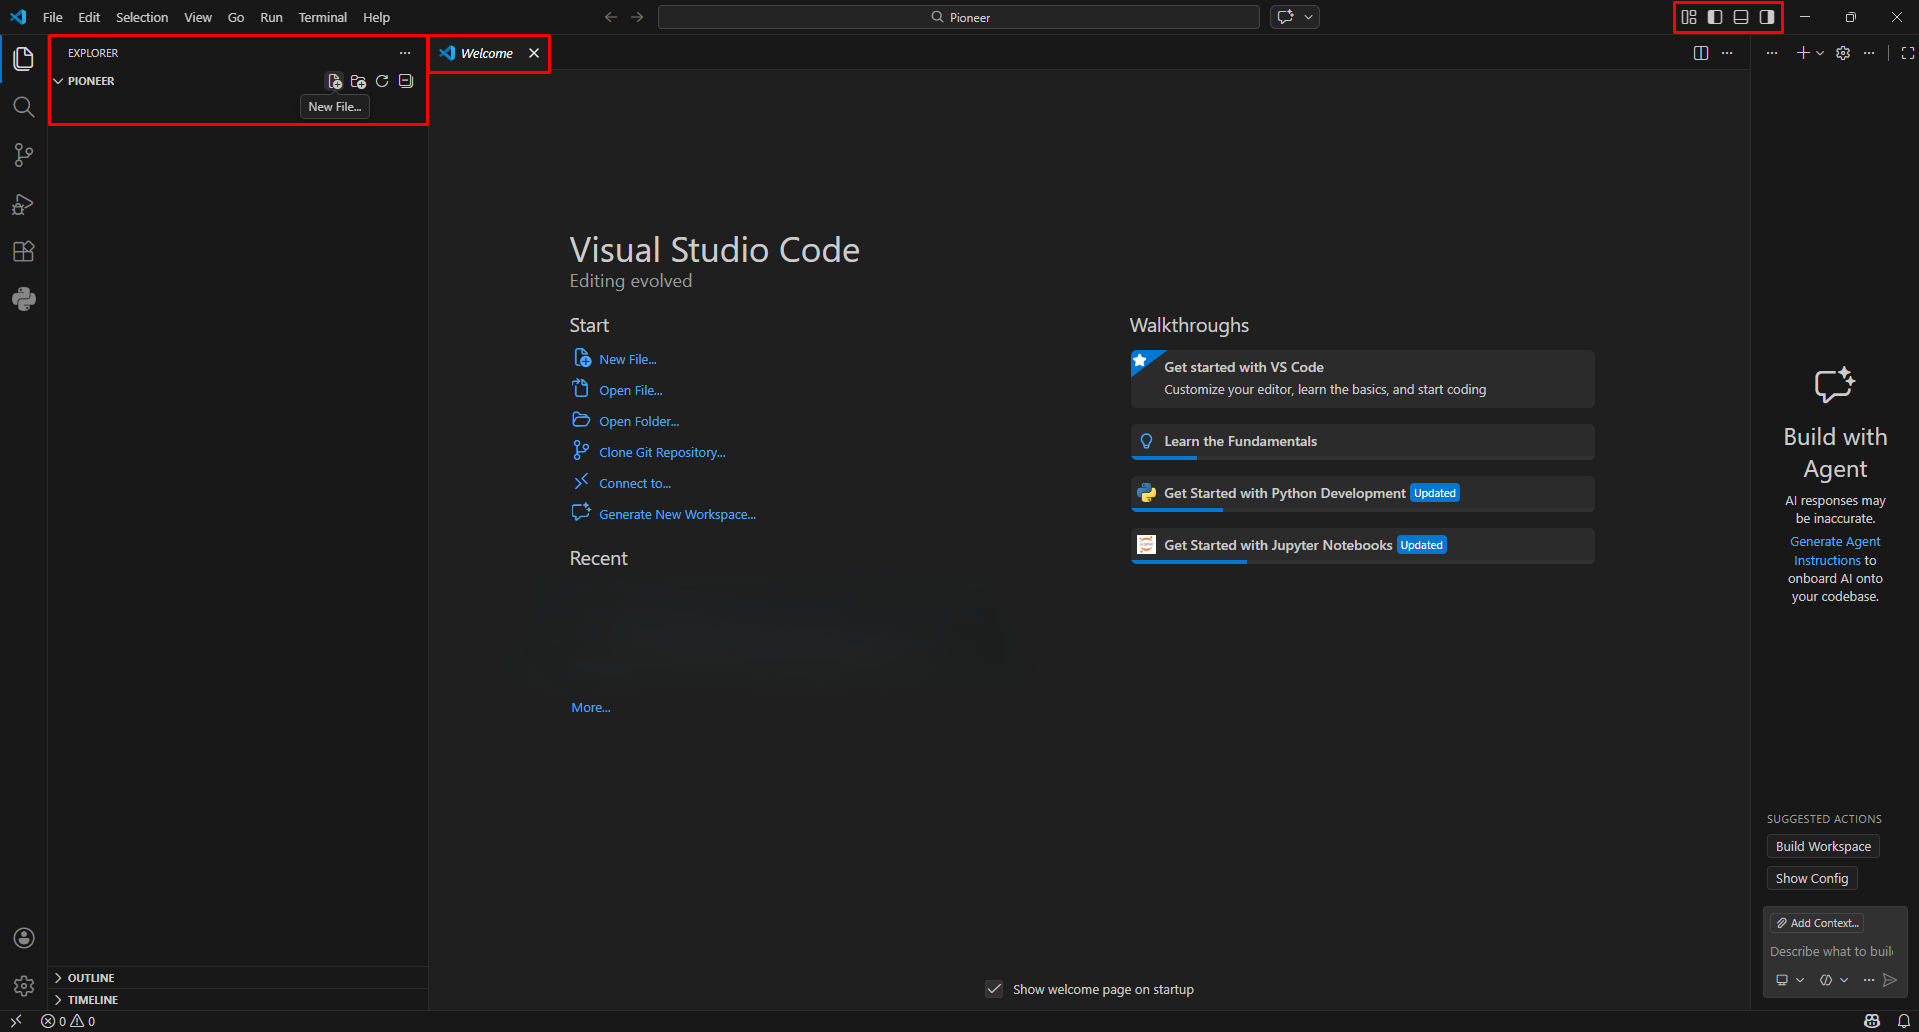Open the Source Control view
The width and height of the screenshot is (1919, 1032).
[x=24, y=155]
